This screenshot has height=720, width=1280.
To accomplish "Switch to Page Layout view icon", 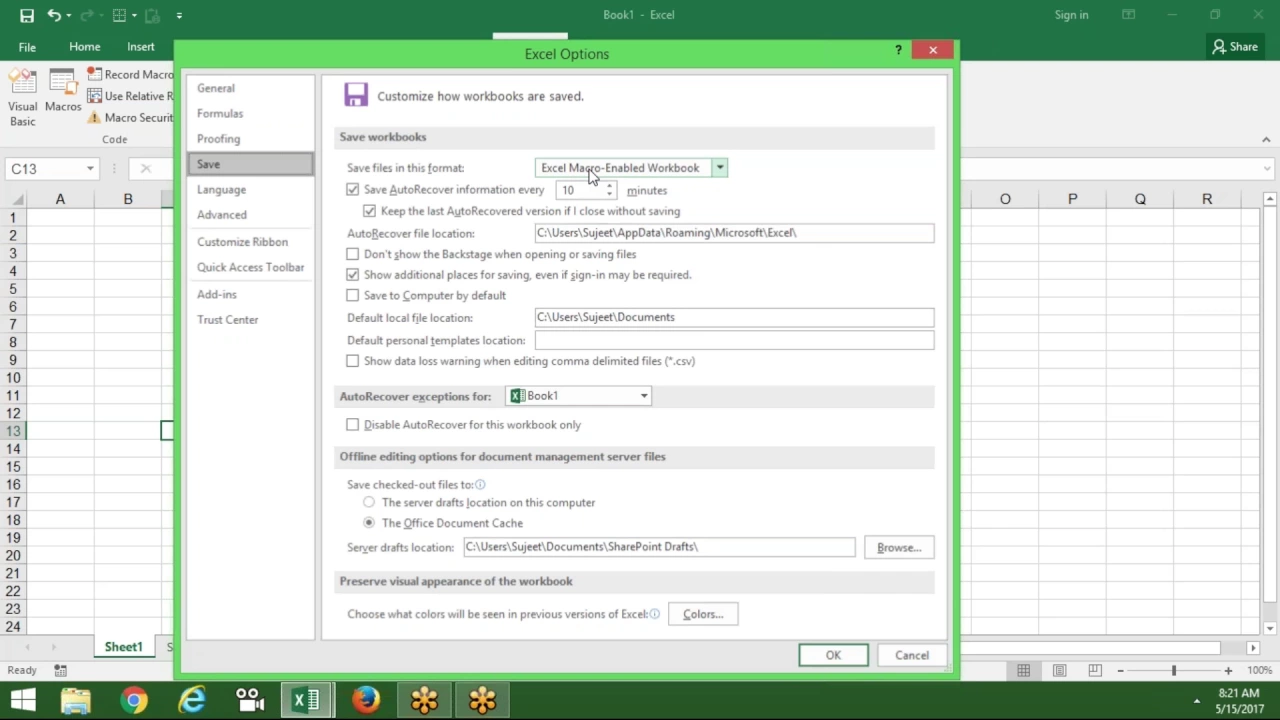I will (1059, 671).
